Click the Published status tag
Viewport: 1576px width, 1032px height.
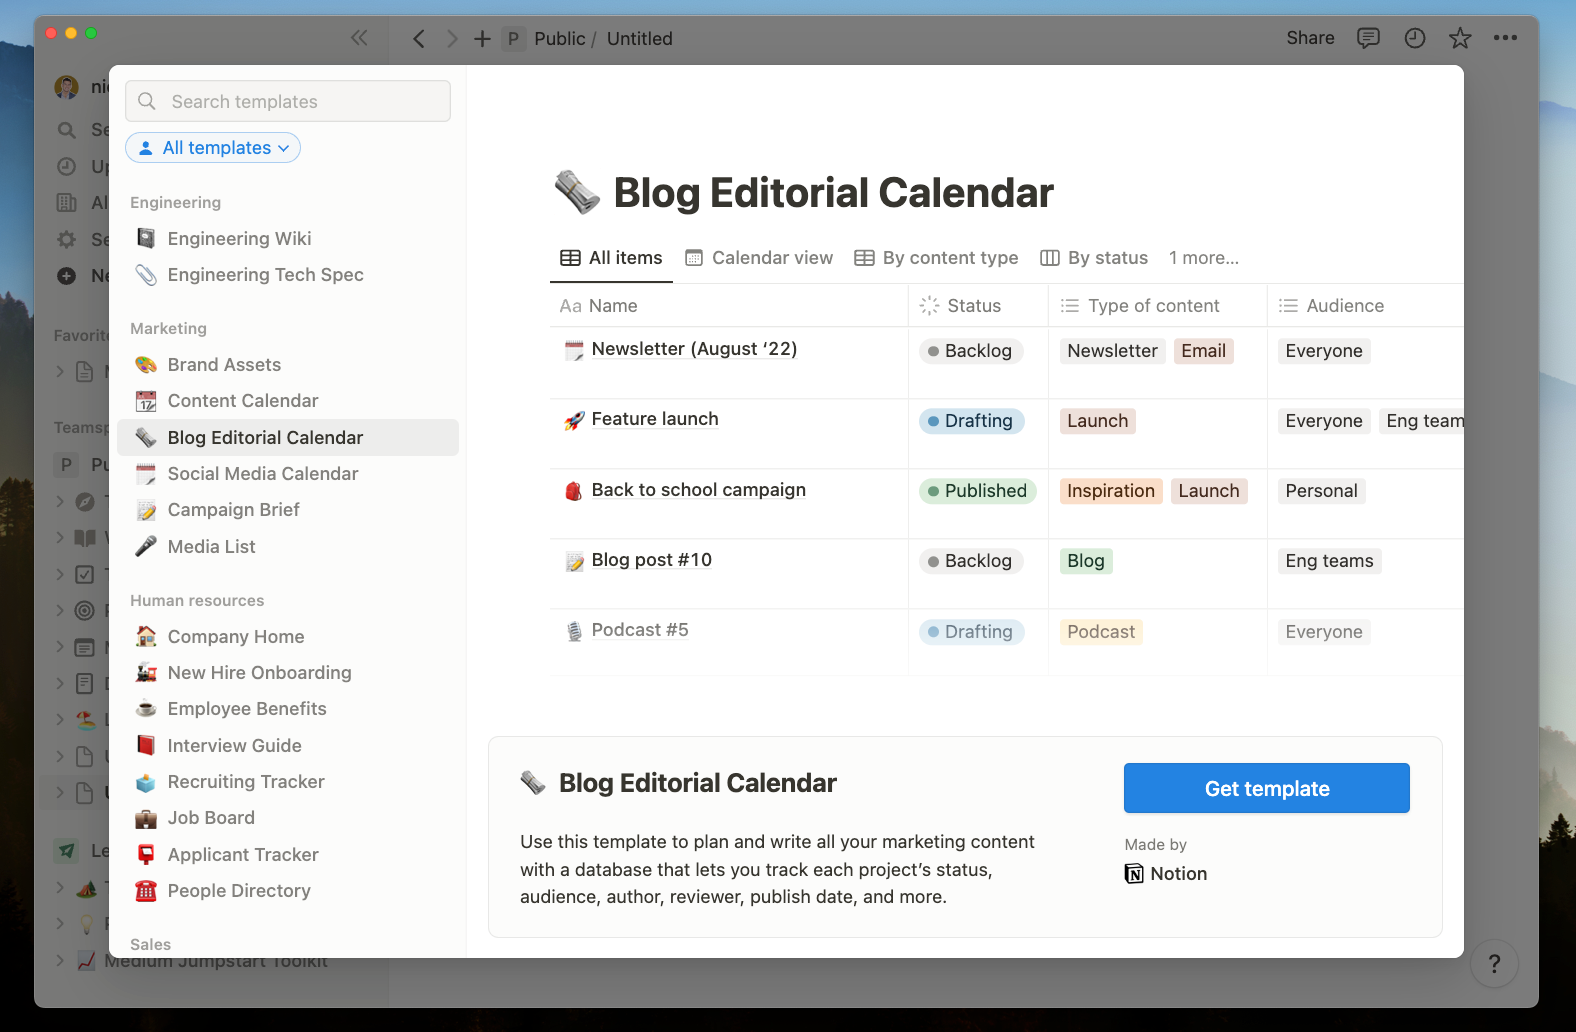click(x=977, y=491)
